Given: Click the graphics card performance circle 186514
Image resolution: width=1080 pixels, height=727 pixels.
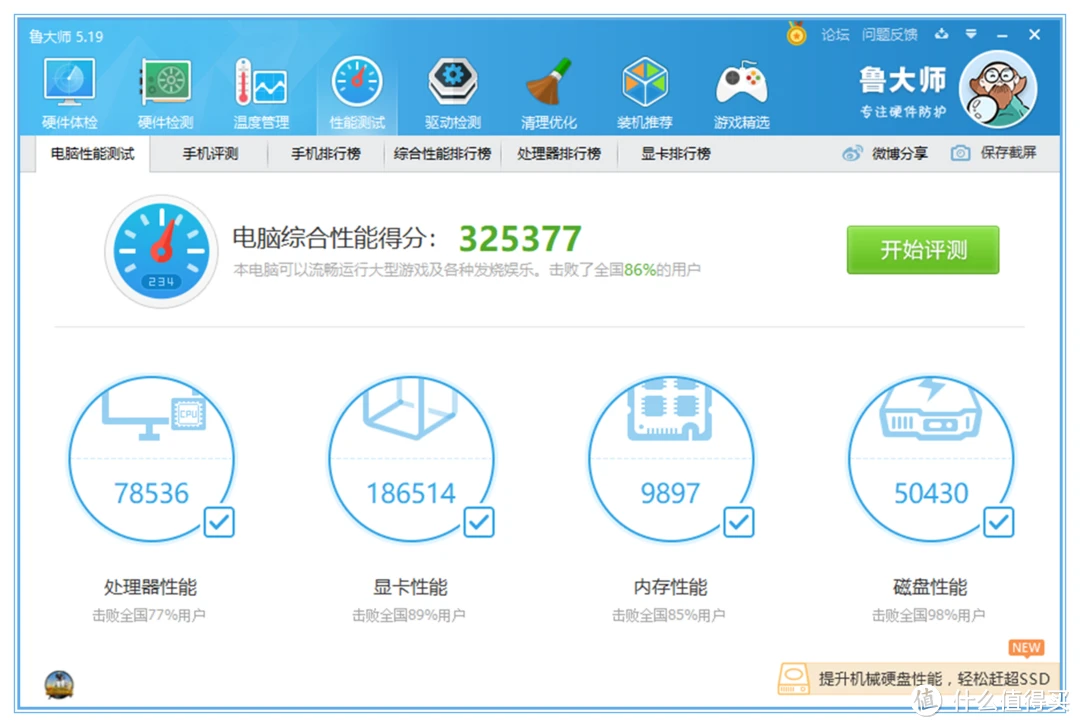Looking at the screenshot, I should pyautogui.click(x=411, y=458).
